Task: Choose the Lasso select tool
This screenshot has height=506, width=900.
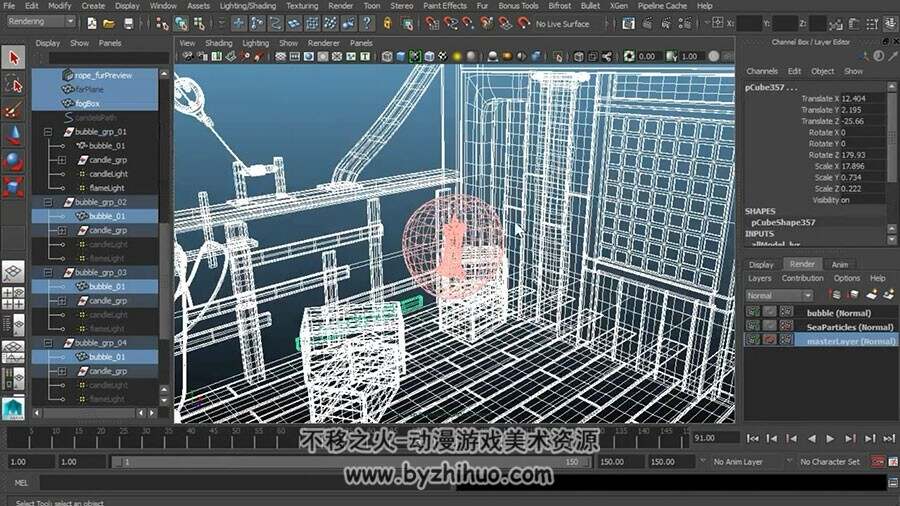Action: [13, 85]
